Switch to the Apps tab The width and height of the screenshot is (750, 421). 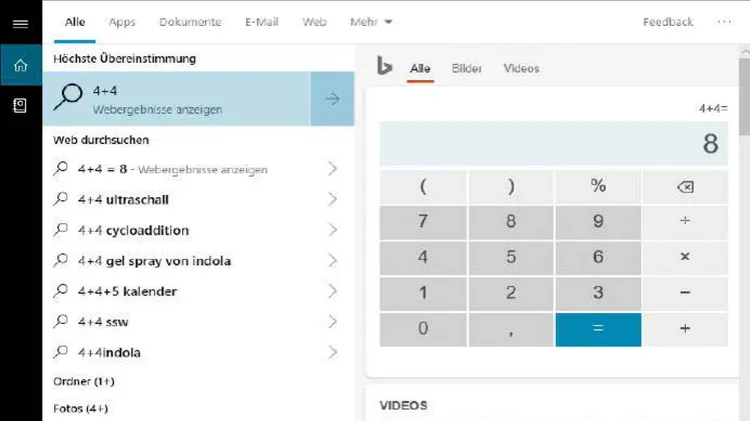point(122,22)
